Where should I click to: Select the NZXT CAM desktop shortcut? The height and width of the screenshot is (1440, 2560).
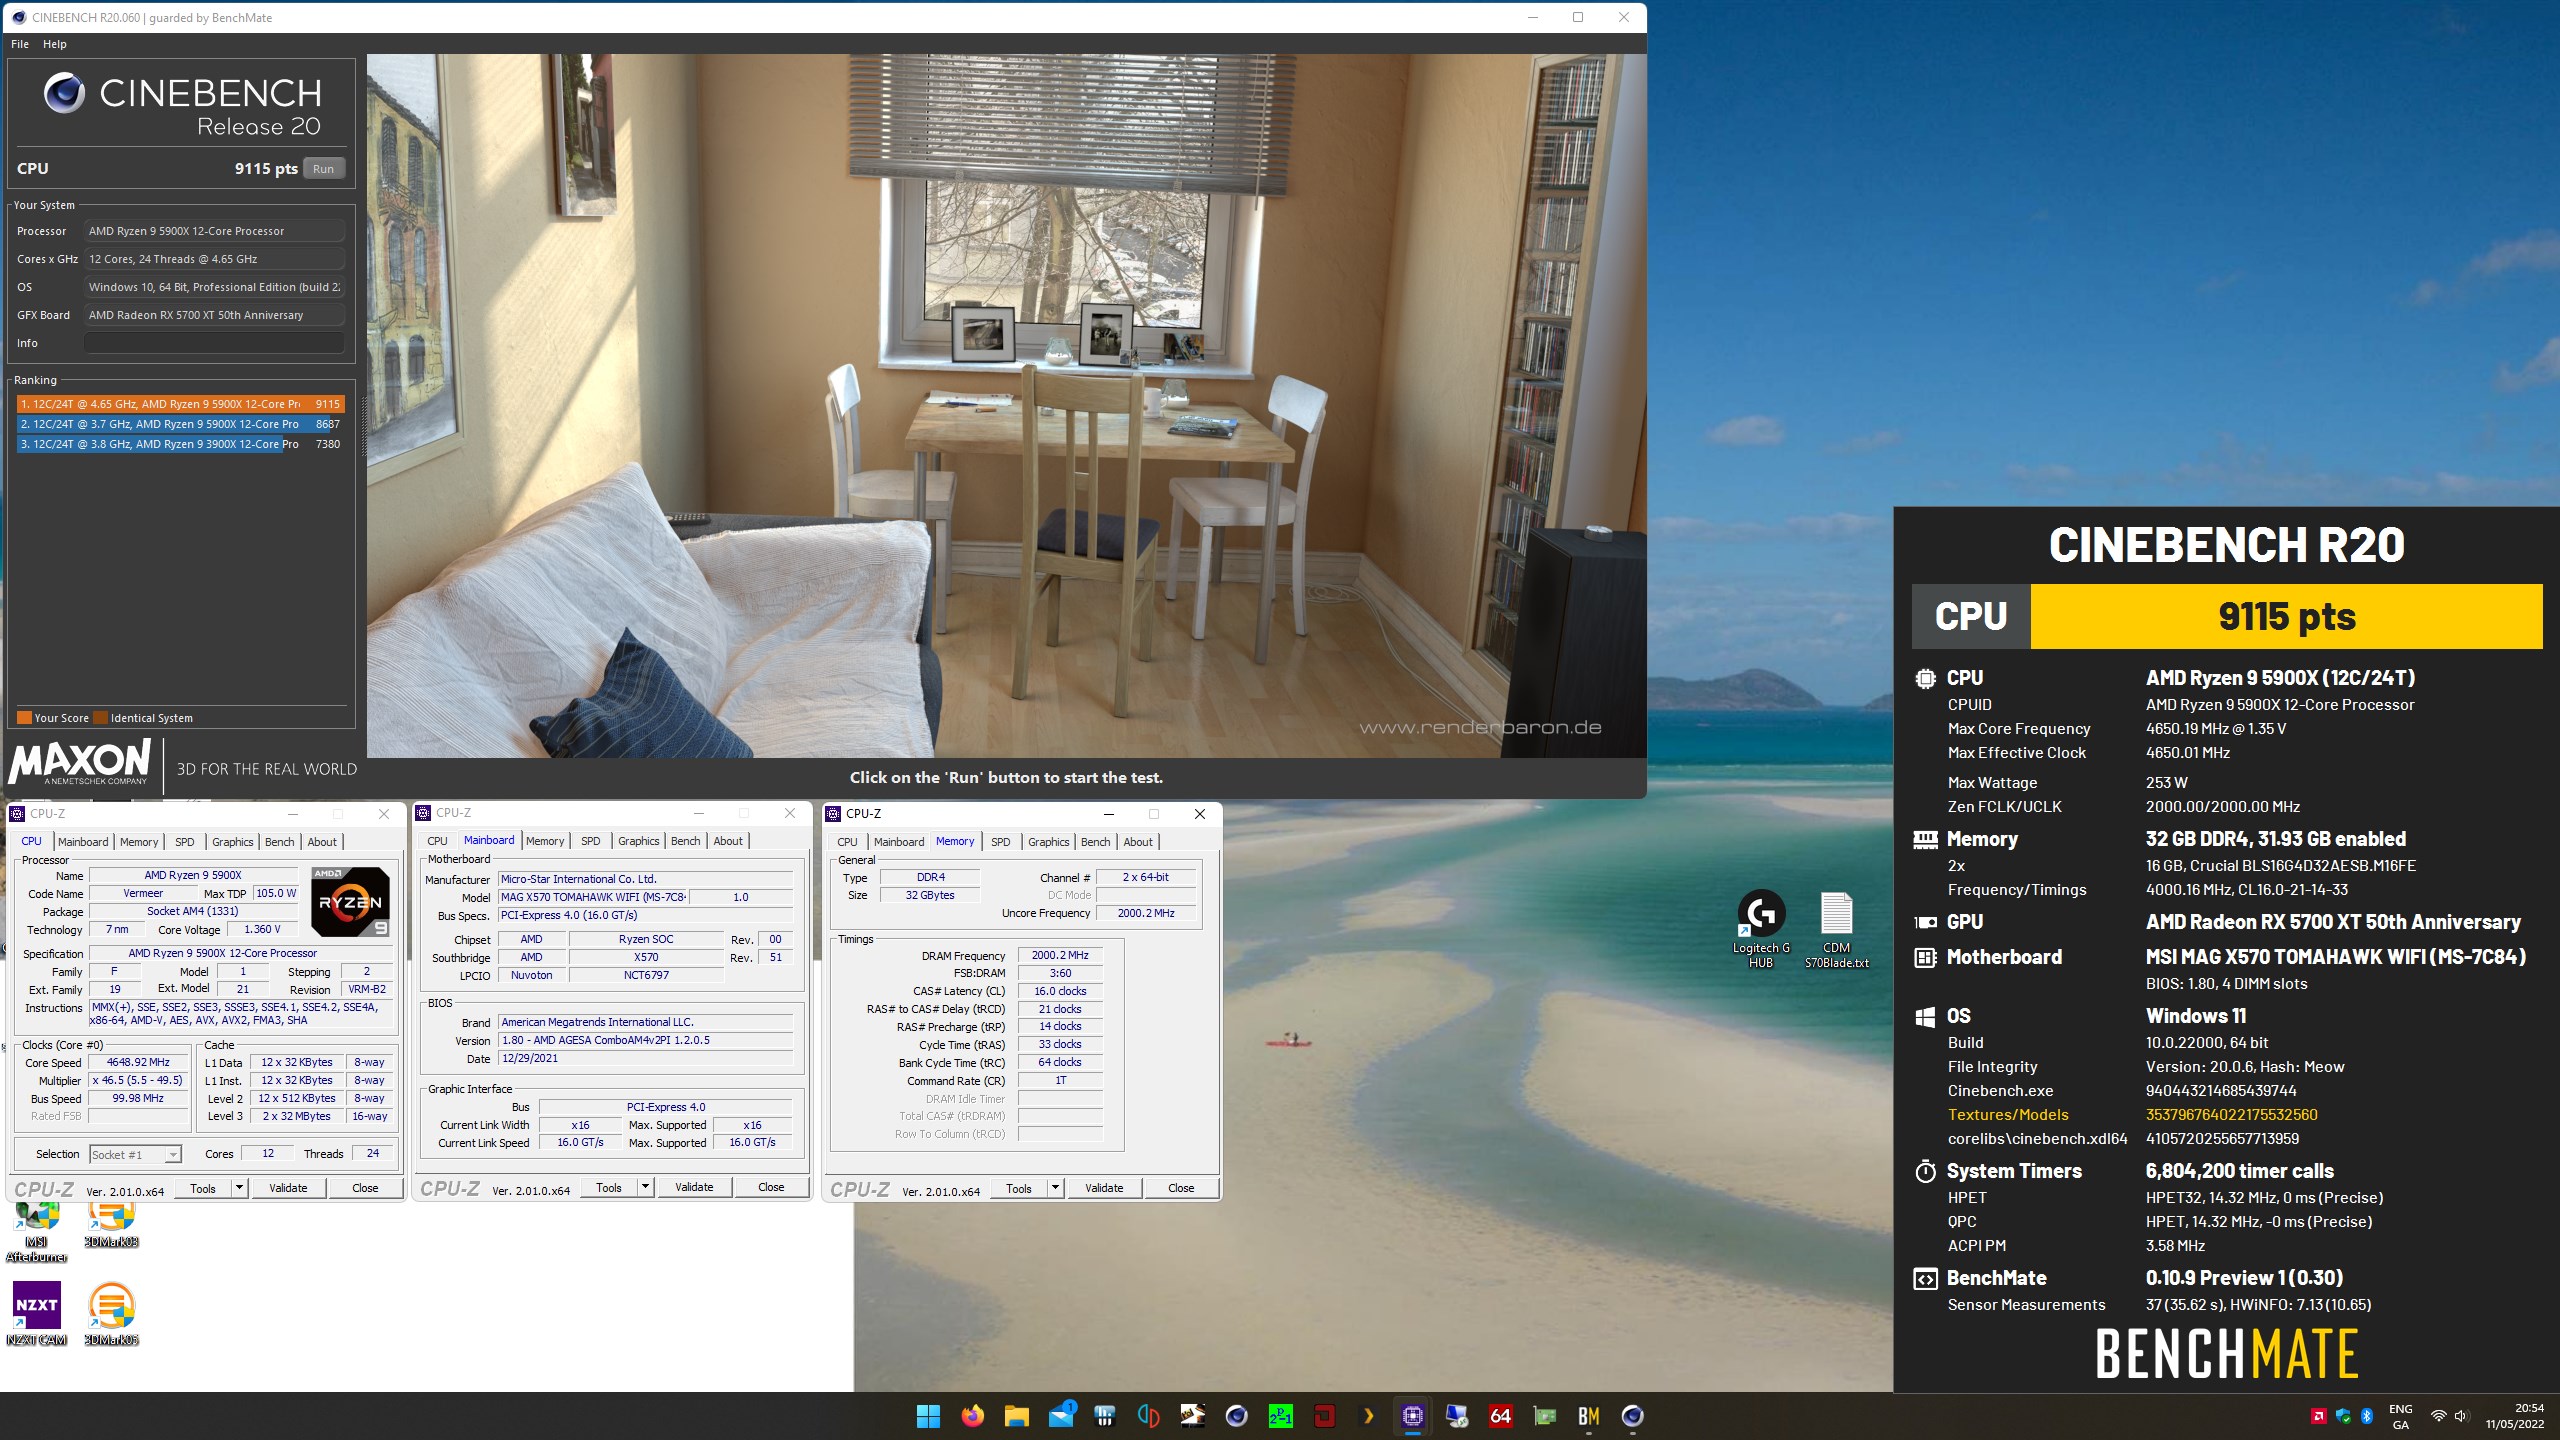37,1314
